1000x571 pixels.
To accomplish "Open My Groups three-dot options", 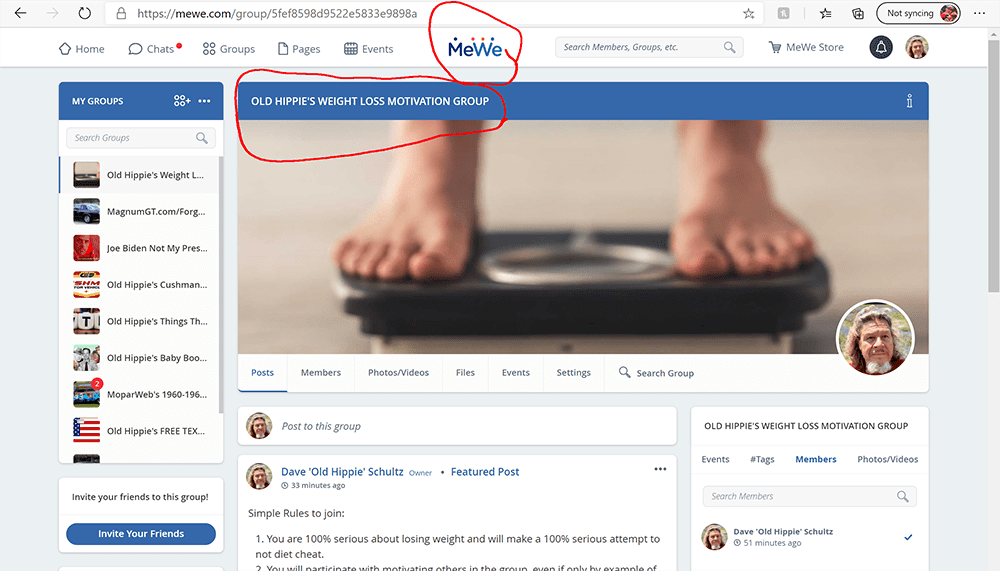I will (204, 101).
